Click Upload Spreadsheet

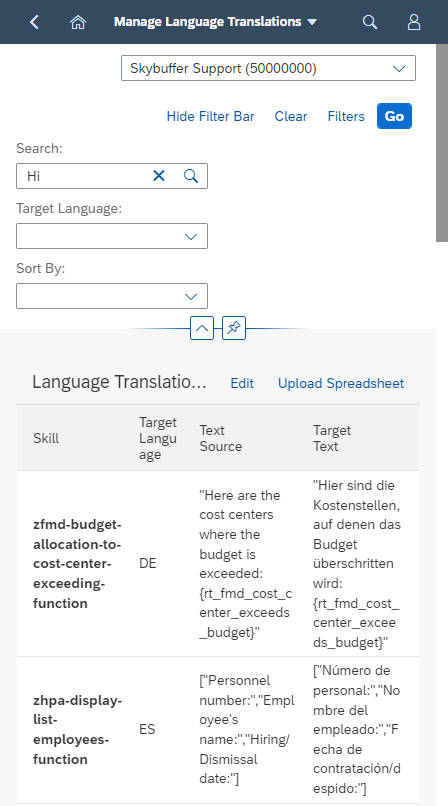point(341,383)
